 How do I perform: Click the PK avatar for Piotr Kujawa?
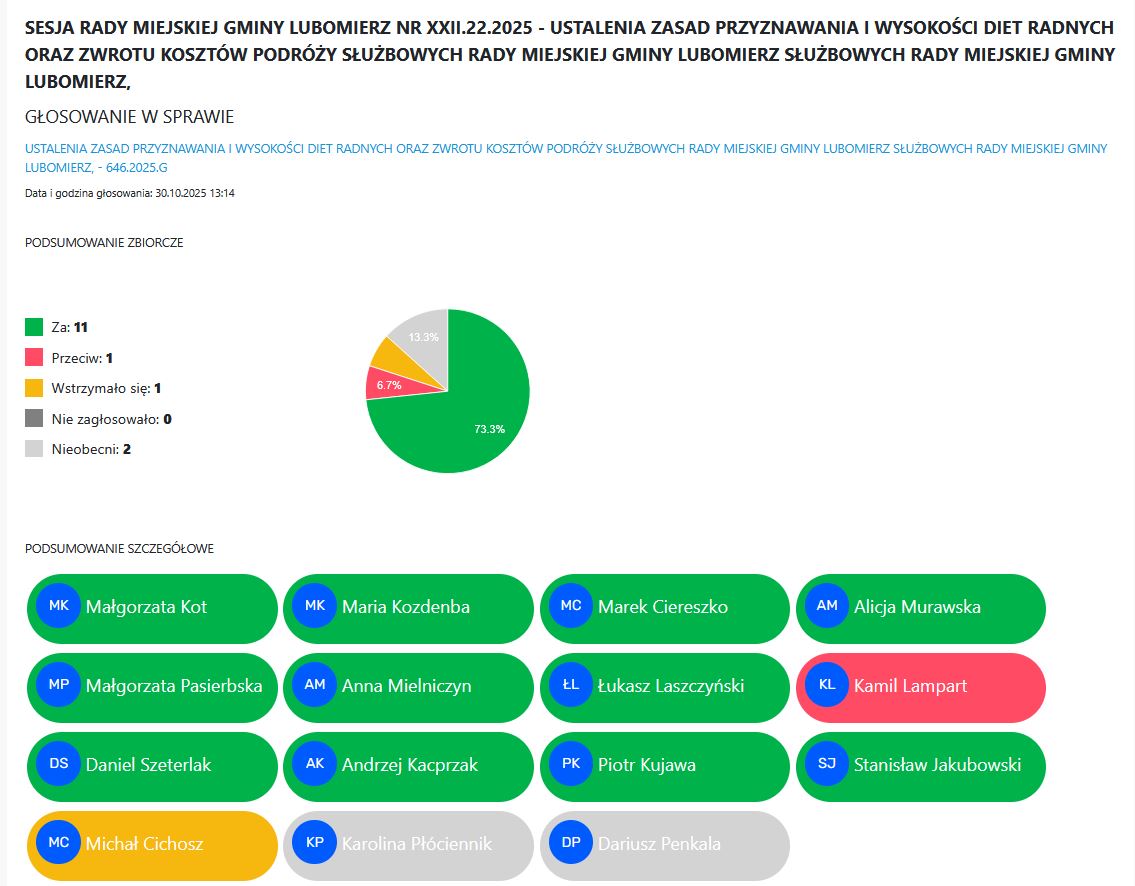point(571,764)
